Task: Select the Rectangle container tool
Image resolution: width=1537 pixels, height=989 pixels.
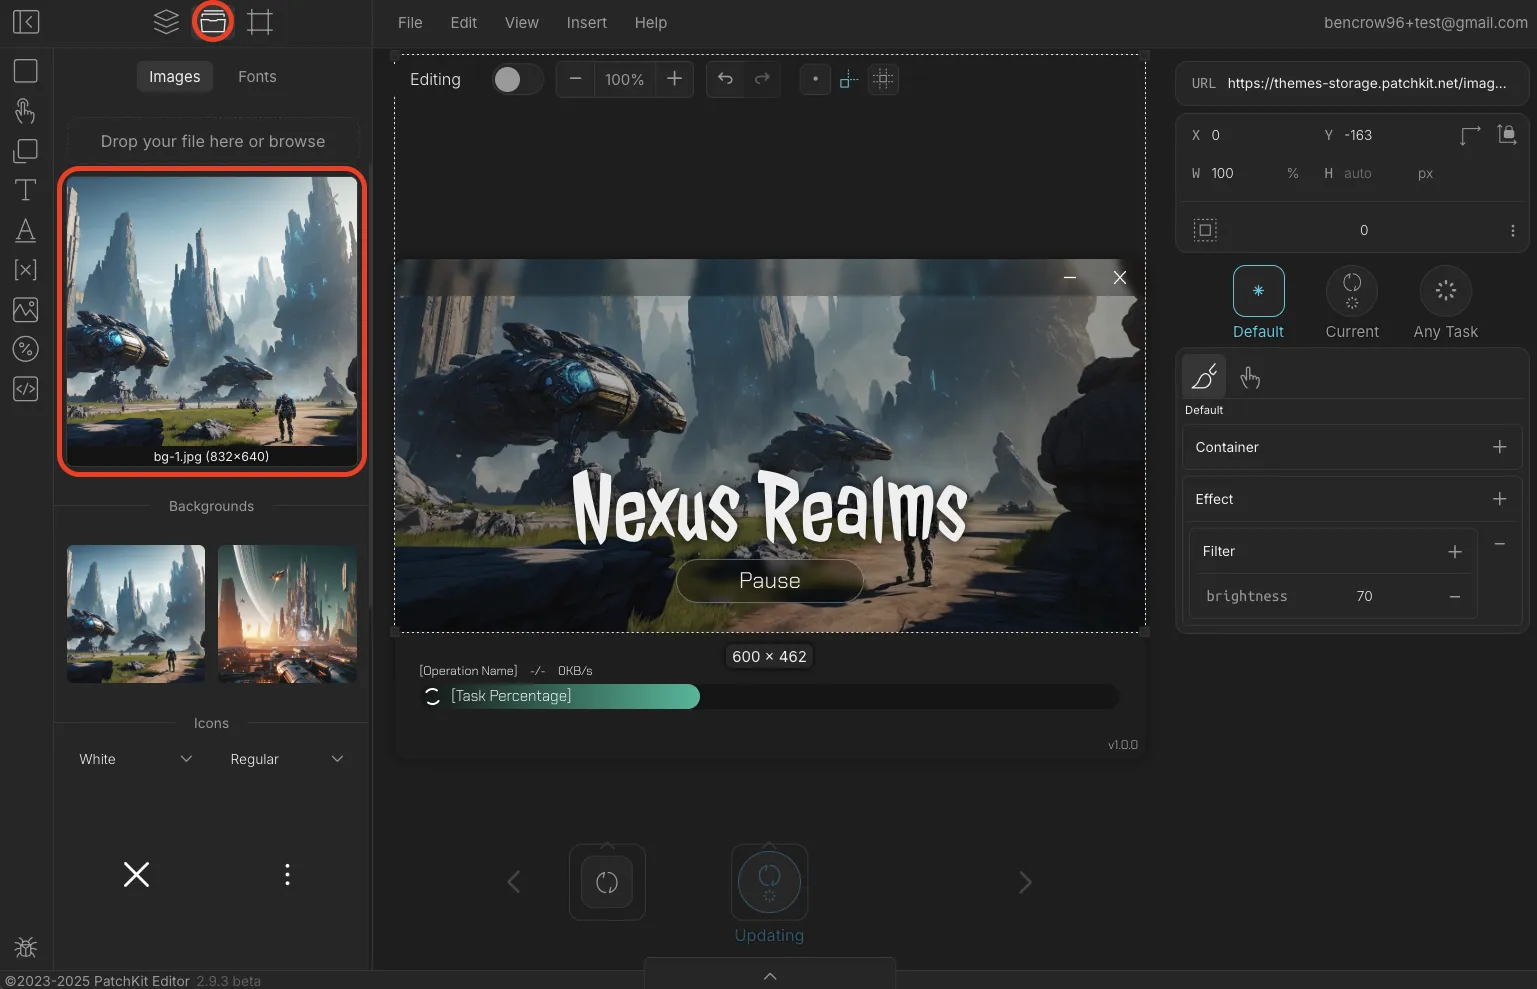Action: tap(26, 71)
